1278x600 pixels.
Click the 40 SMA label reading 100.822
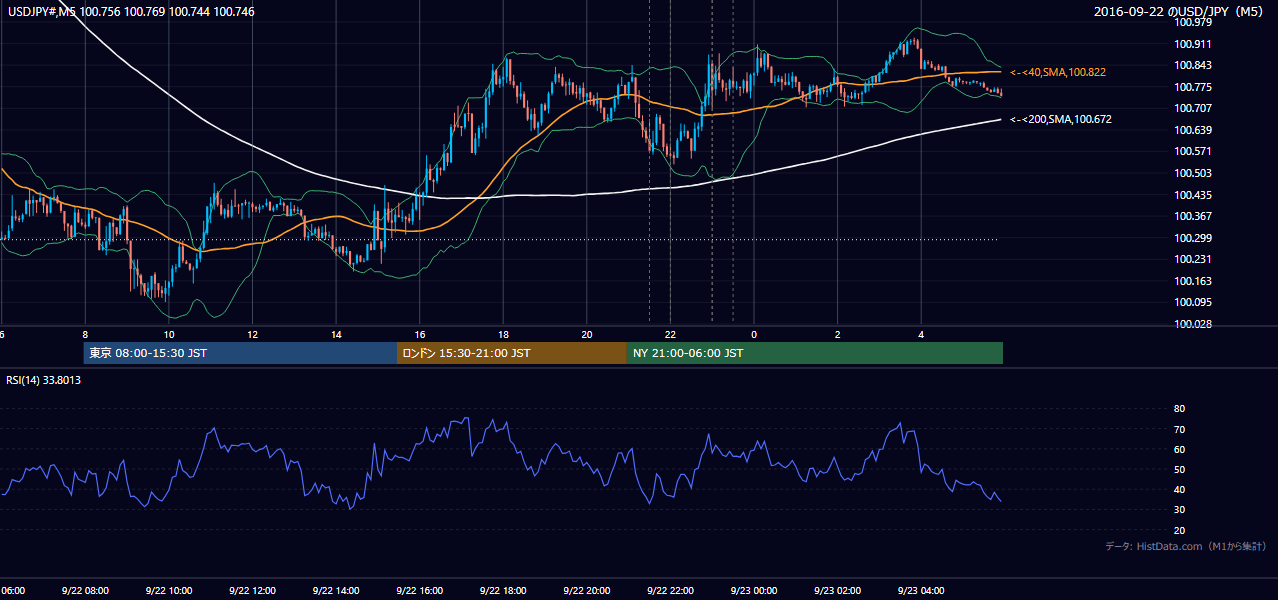(x=1058, y=72)
